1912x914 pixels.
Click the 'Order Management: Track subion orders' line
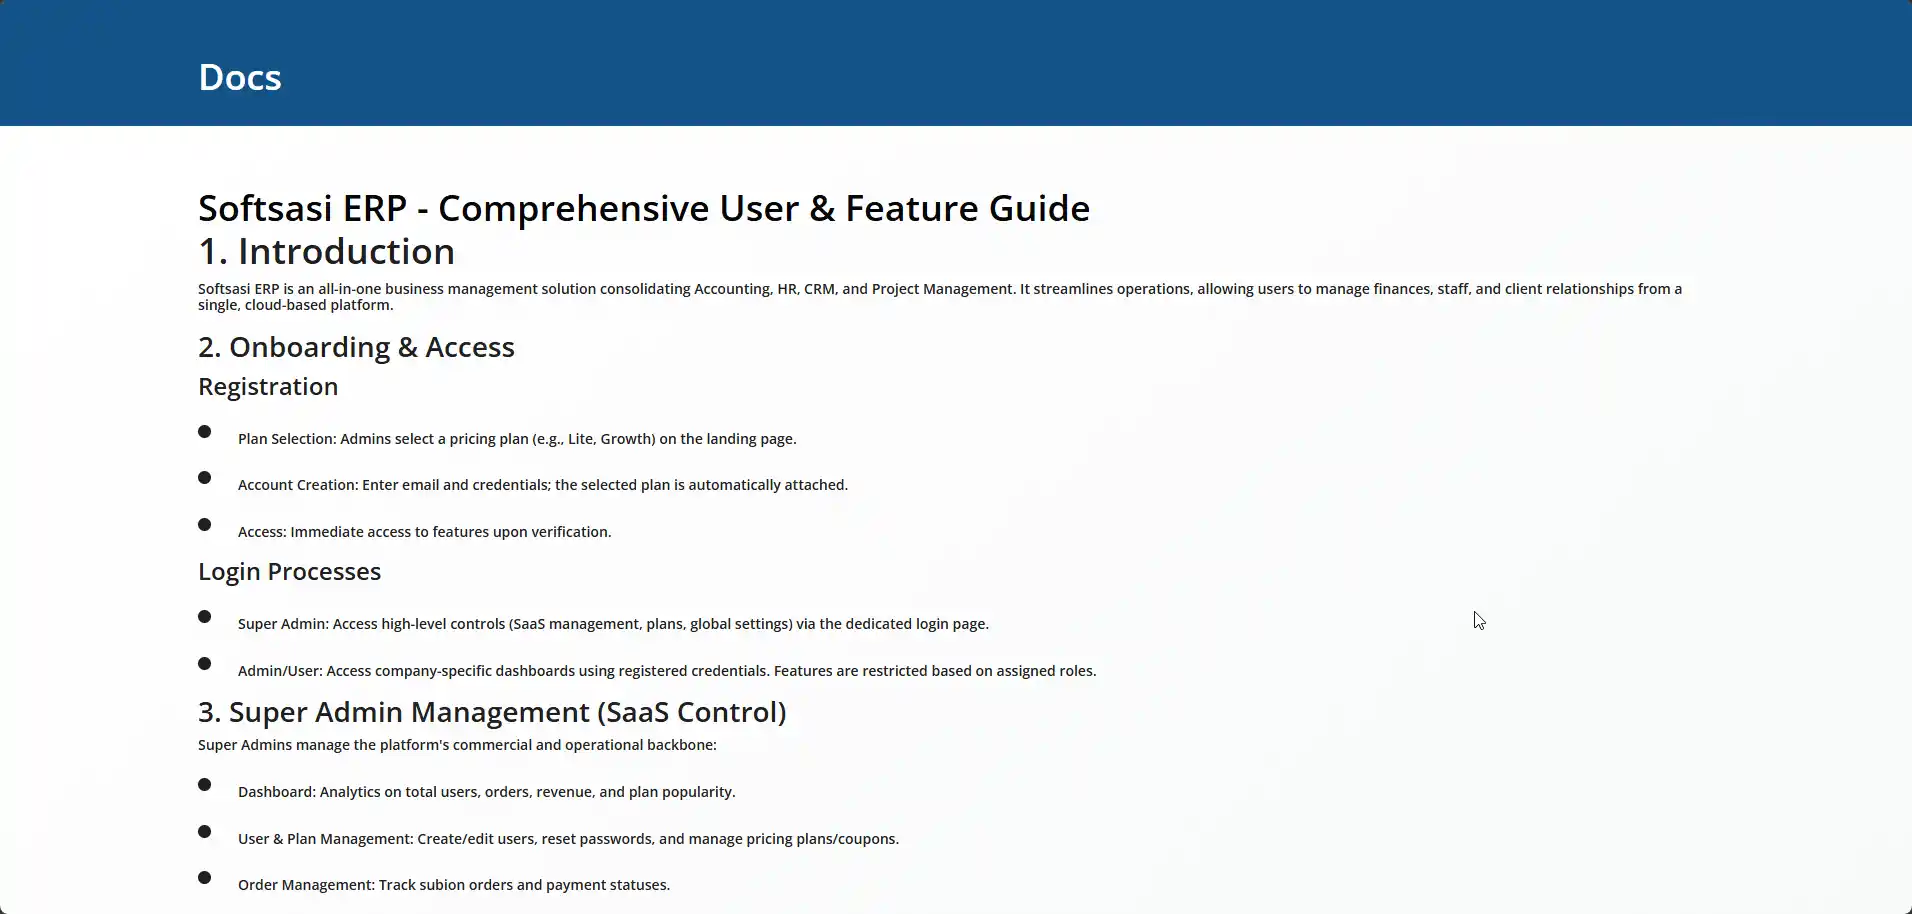[454, 885]
